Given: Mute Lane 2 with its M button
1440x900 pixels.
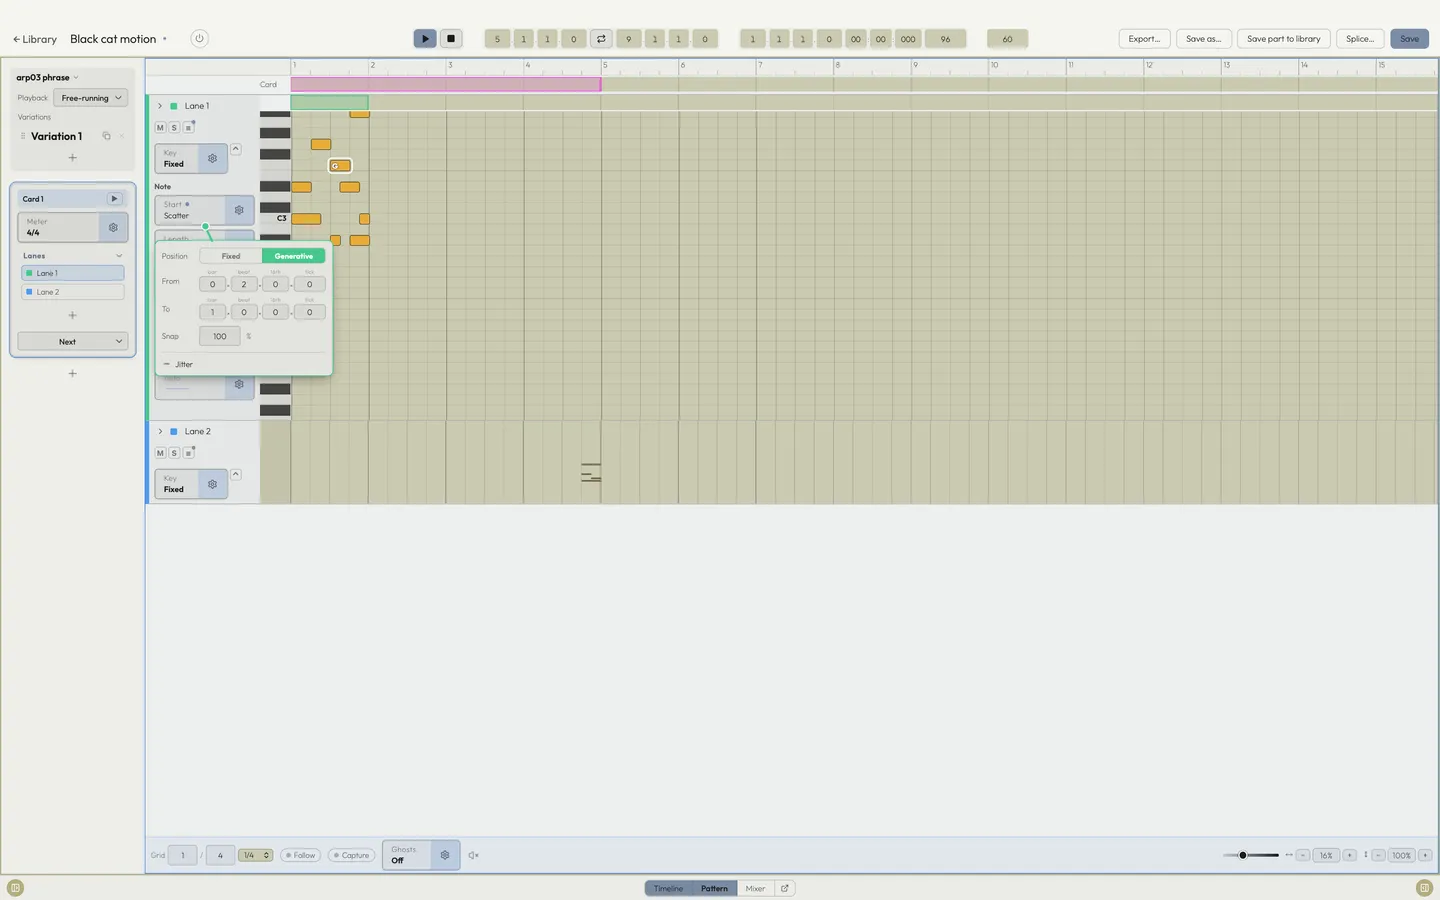Looking at the screenshot, I should pyautogui.click(x=160, y=453).
